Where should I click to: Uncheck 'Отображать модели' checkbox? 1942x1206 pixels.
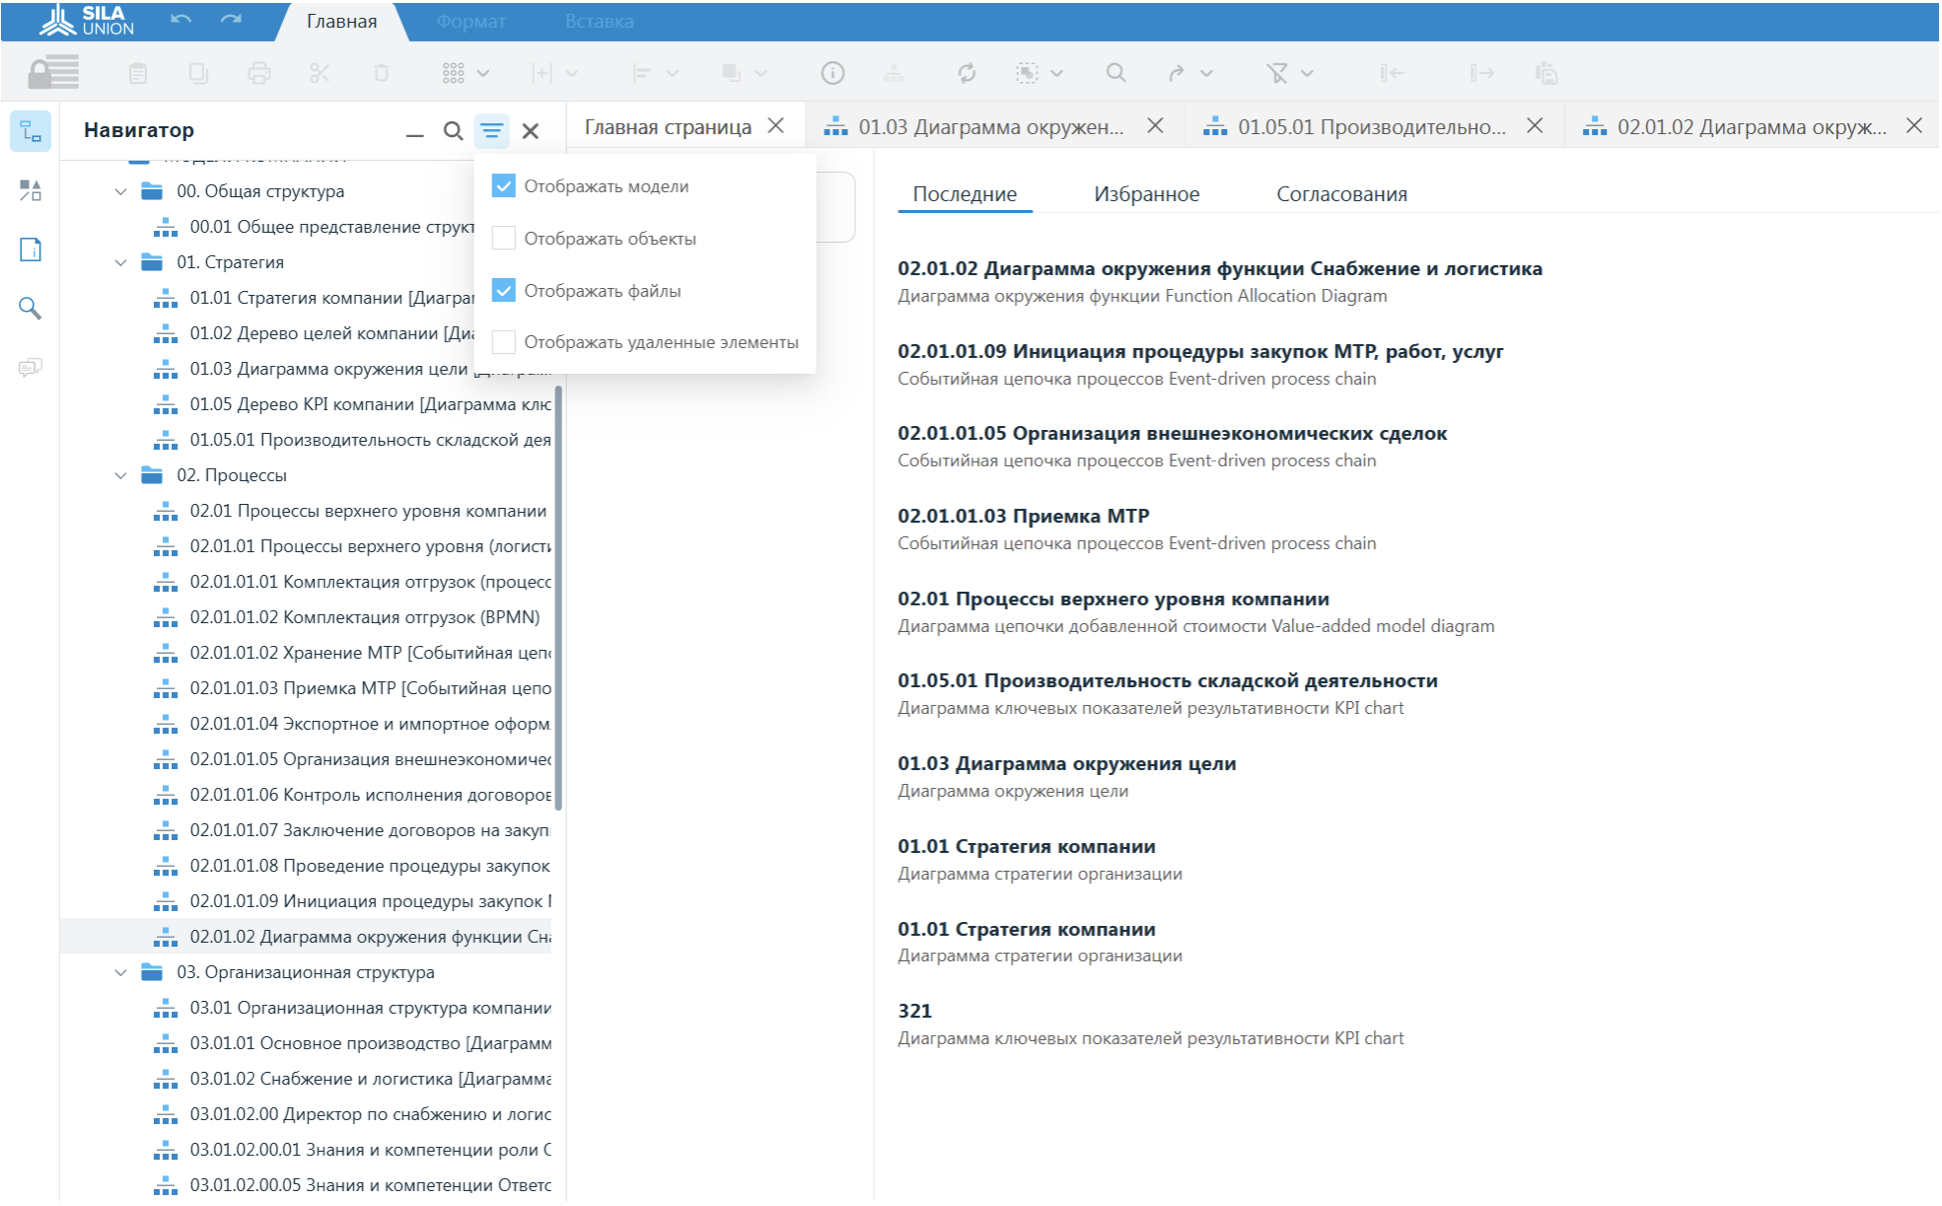point(504,186)
